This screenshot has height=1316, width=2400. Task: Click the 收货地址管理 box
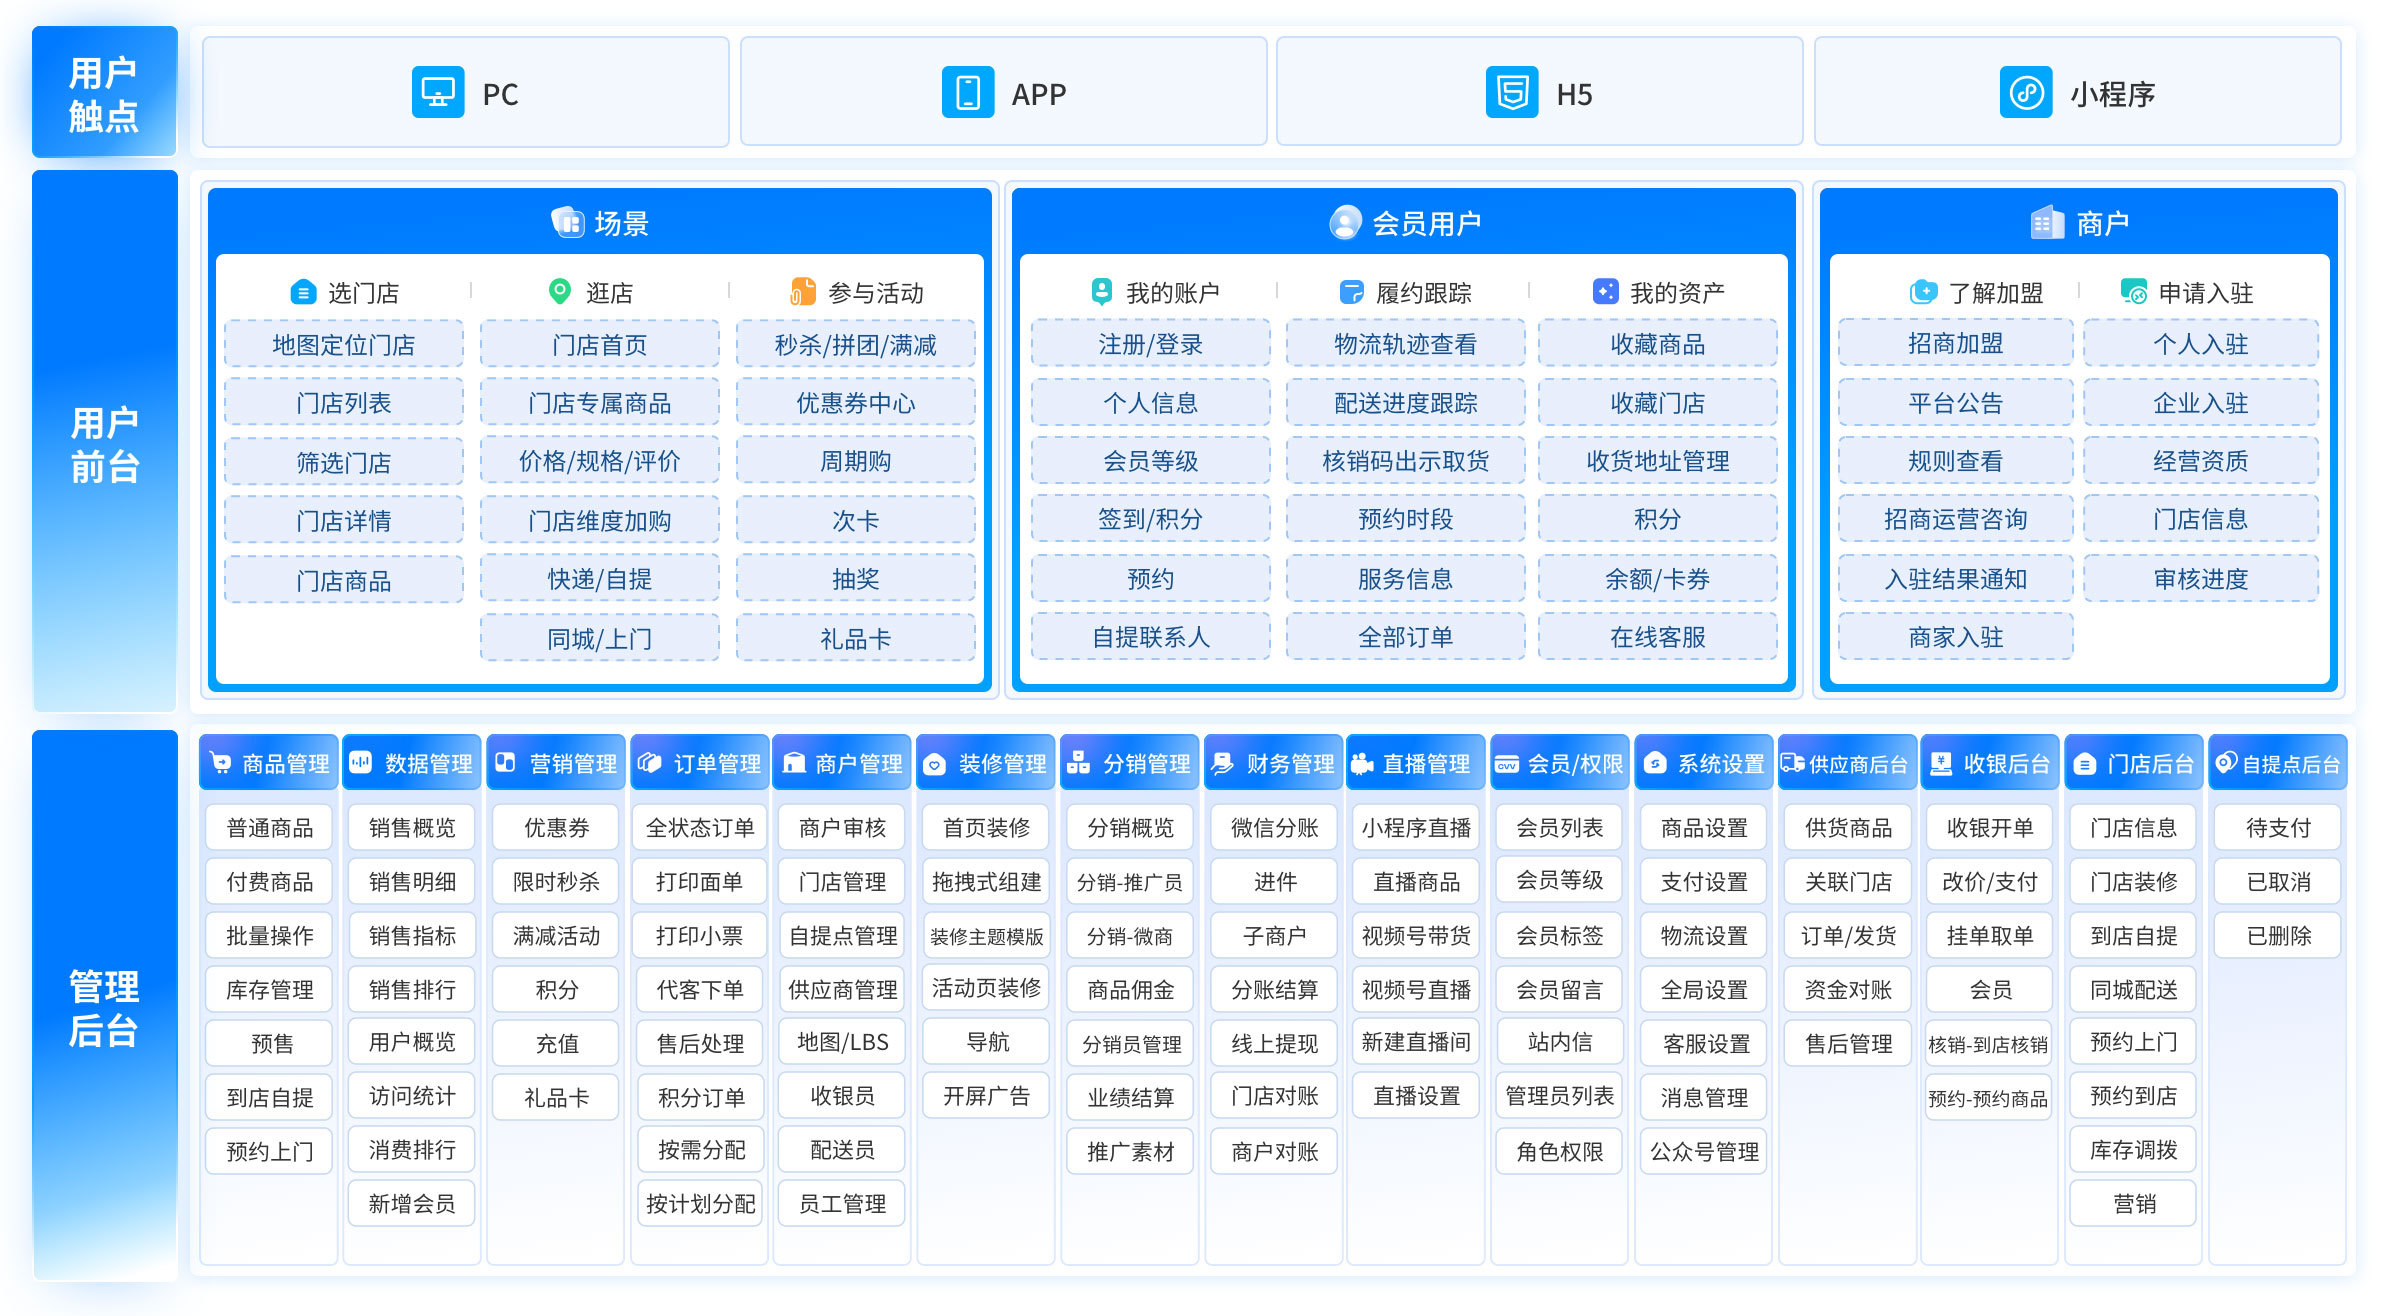tap(1658, 460)
